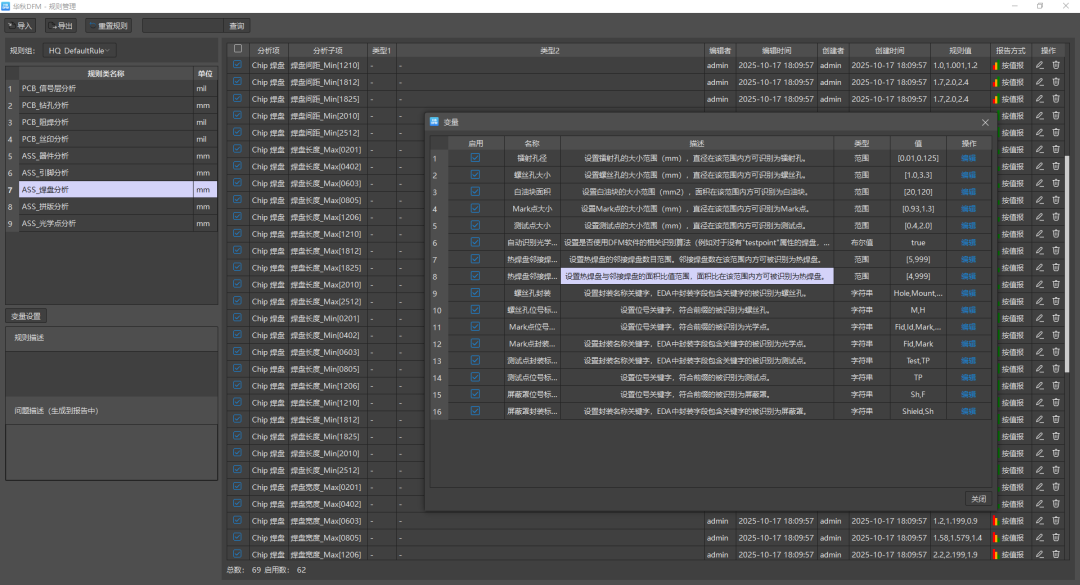Click trash icon for 焊盘长度_Min[0805] row
This screenshot has height=585, width=1080.
pos(1056,369)
